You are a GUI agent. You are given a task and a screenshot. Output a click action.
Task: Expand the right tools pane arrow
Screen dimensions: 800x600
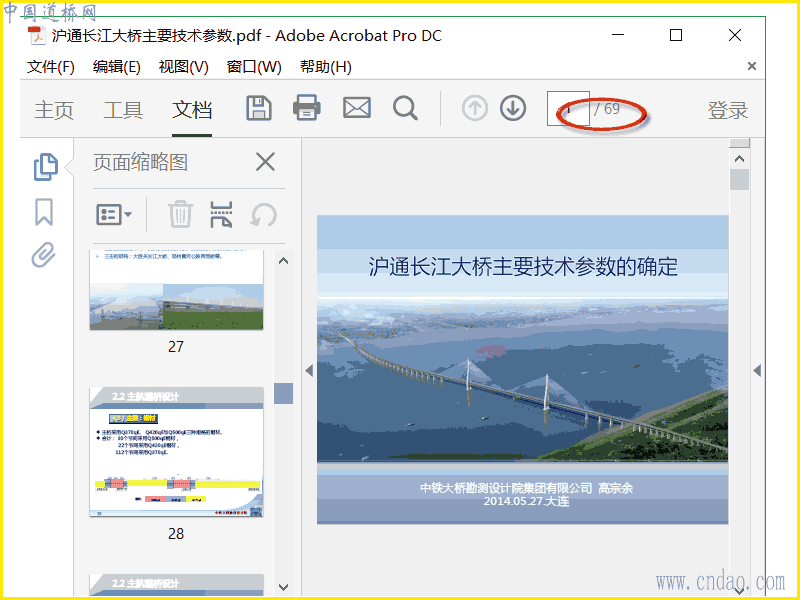point(757,370)
